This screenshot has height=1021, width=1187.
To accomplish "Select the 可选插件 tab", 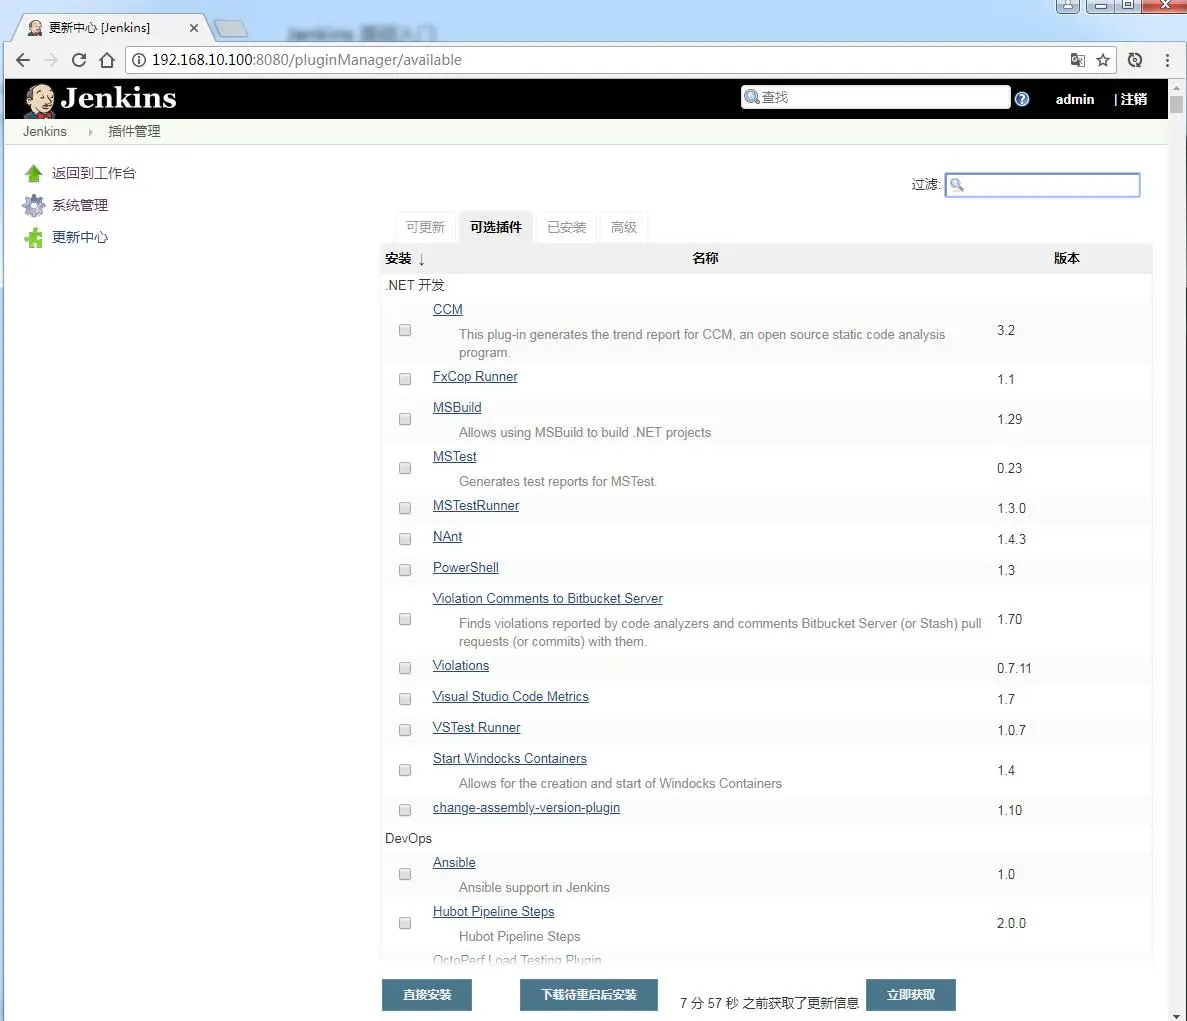I will click(x=496, y=227).
